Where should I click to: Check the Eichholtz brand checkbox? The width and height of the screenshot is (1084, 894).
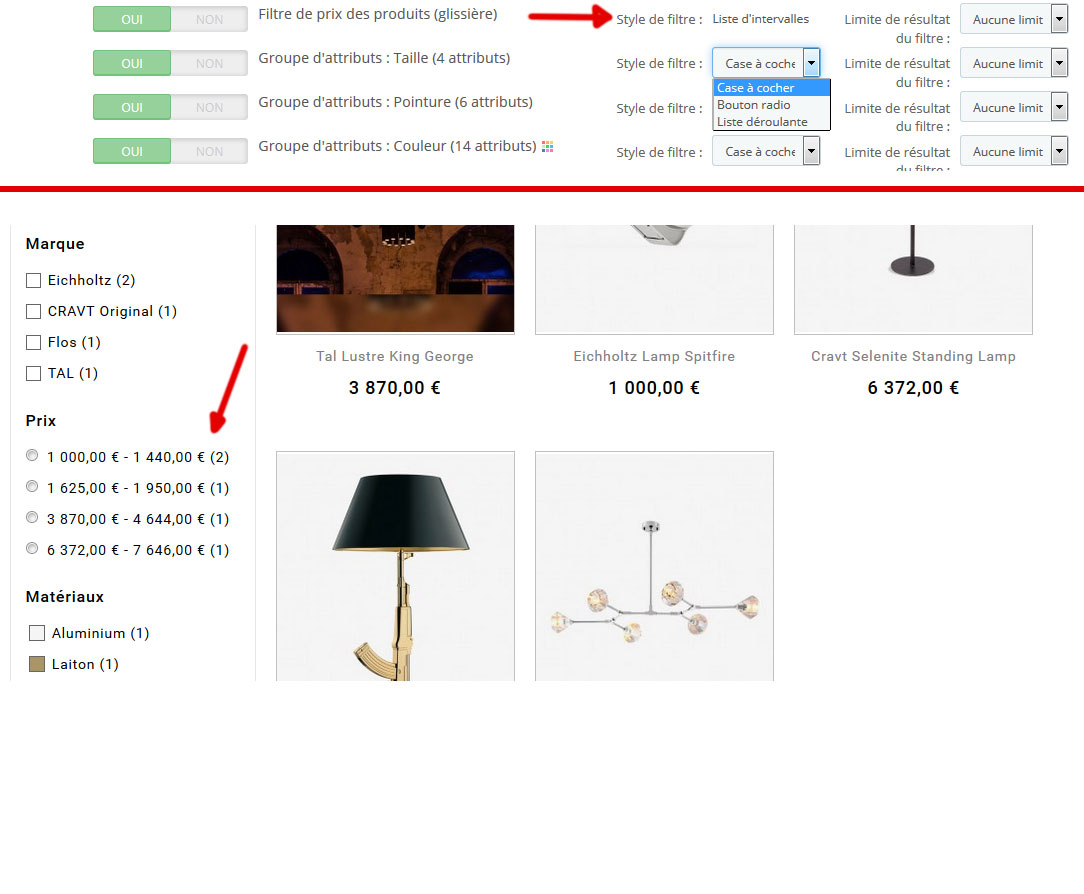pos(33,281)
